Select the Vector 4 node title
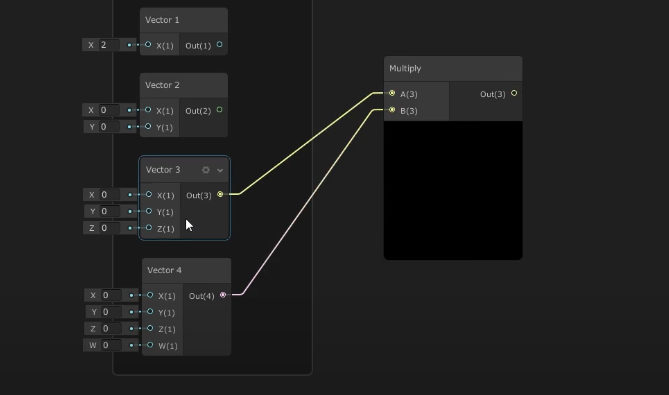 coord(164,270)
